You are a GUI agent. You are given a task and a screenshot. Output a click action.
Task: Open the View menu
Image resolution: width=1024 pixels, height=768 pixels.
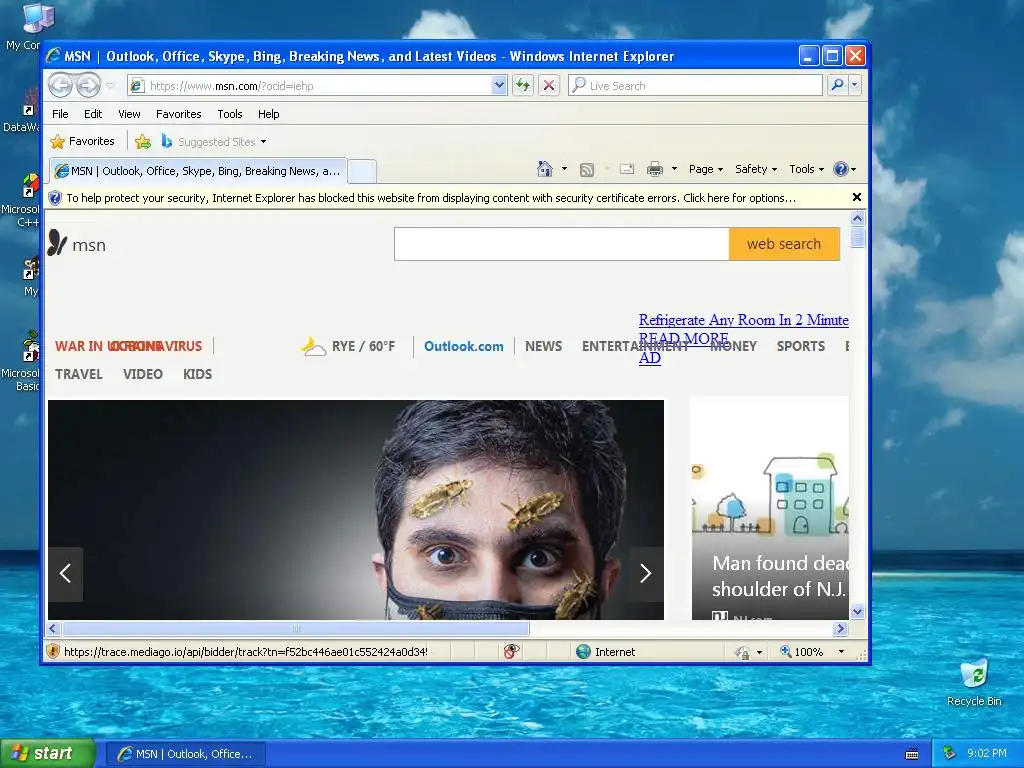coord(129,114)
